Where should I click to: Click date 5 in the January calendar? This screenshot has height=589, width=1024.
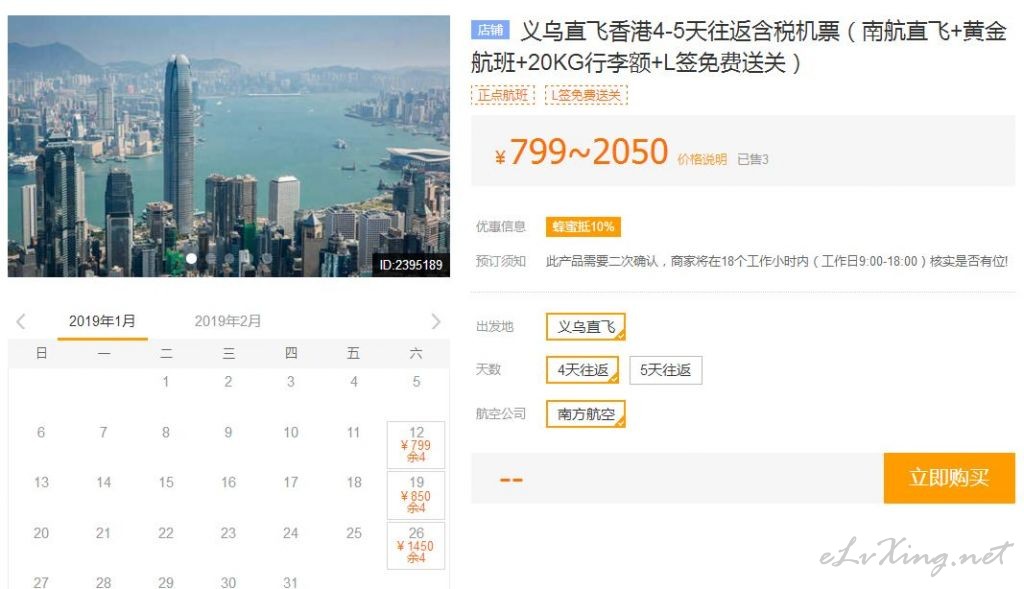[416, 381]
